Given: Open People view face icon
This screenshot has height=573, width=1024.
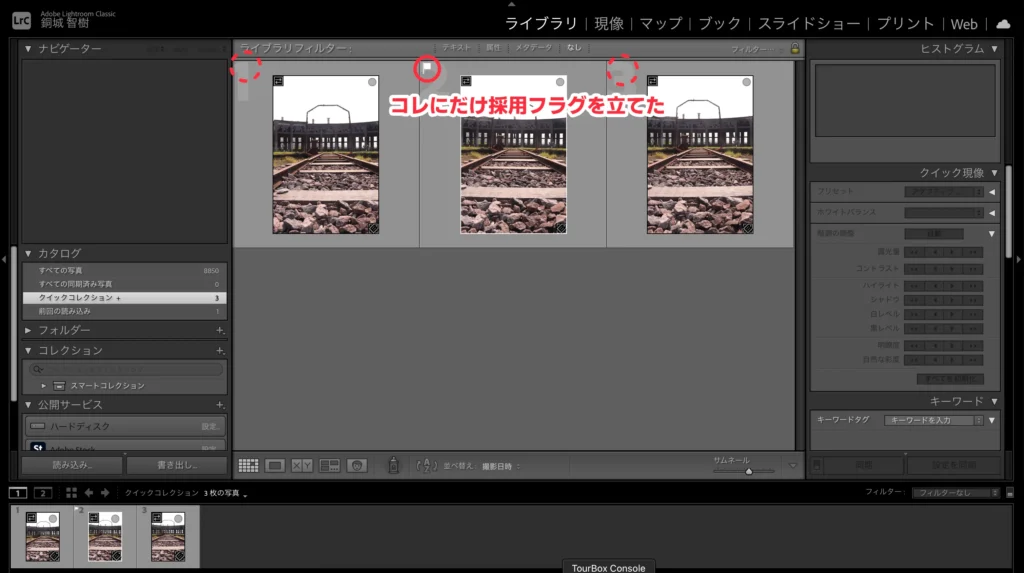Looking at the screenshot, I should click(357, 466).
